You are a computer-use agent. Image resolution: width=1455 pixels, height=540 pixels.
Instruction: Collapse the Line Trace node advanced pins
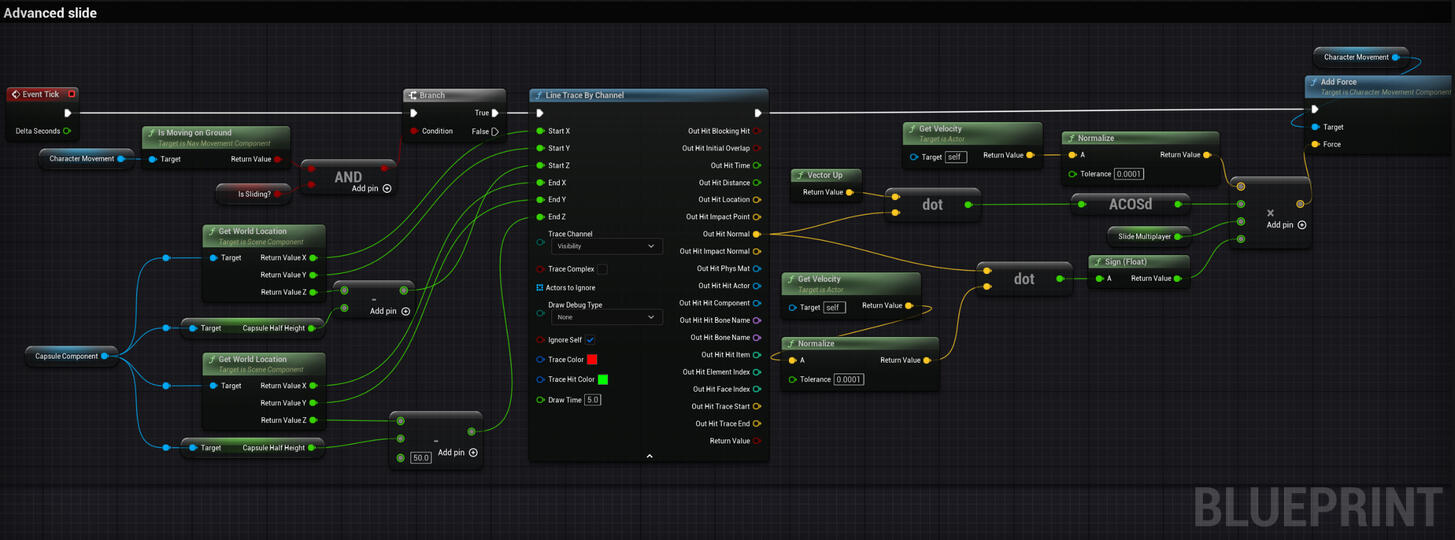[649, 456]
